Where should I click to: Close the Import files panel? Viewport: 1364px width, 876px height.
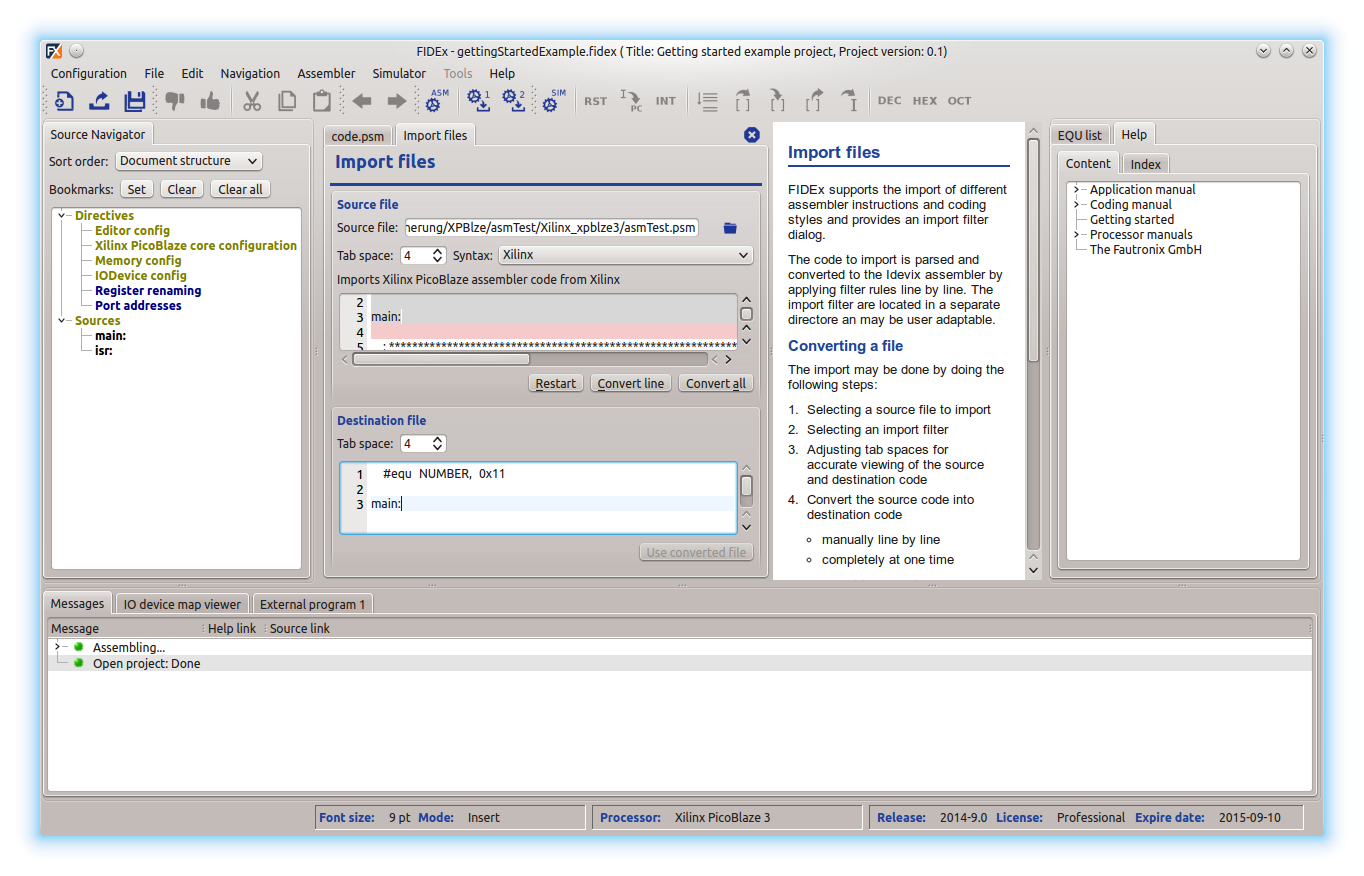pos(752,135)
